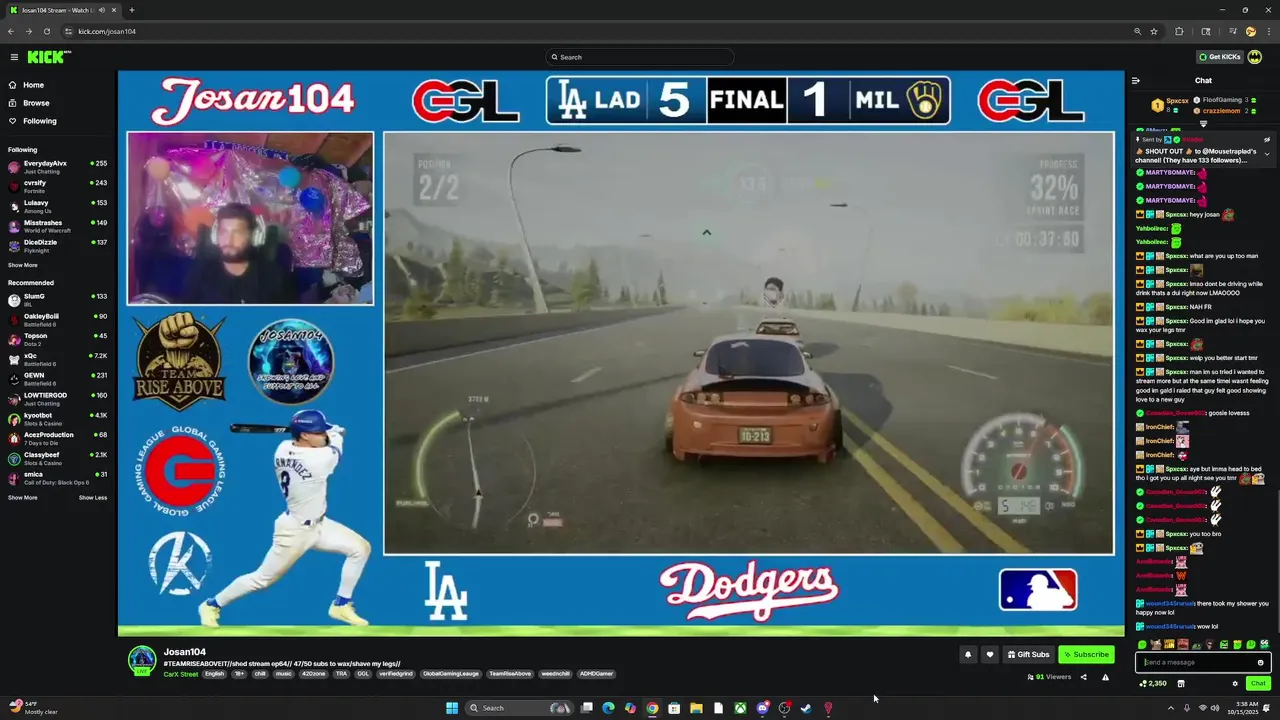Click the Gift Subs button
The width and height of the screenshot is (1280, 720).
[x=1028, y=655]
